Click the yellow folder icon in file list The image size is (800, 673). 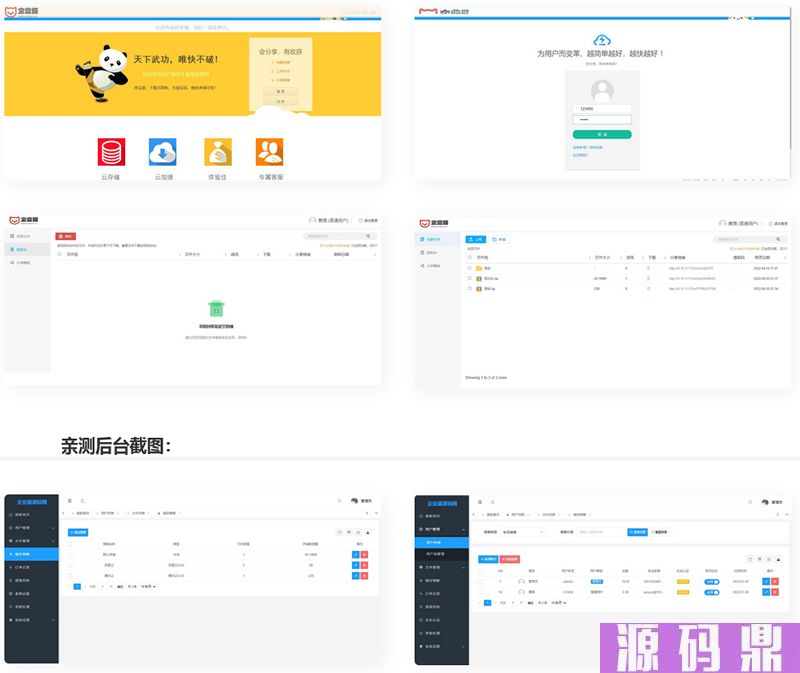click(x=479, y=268)
